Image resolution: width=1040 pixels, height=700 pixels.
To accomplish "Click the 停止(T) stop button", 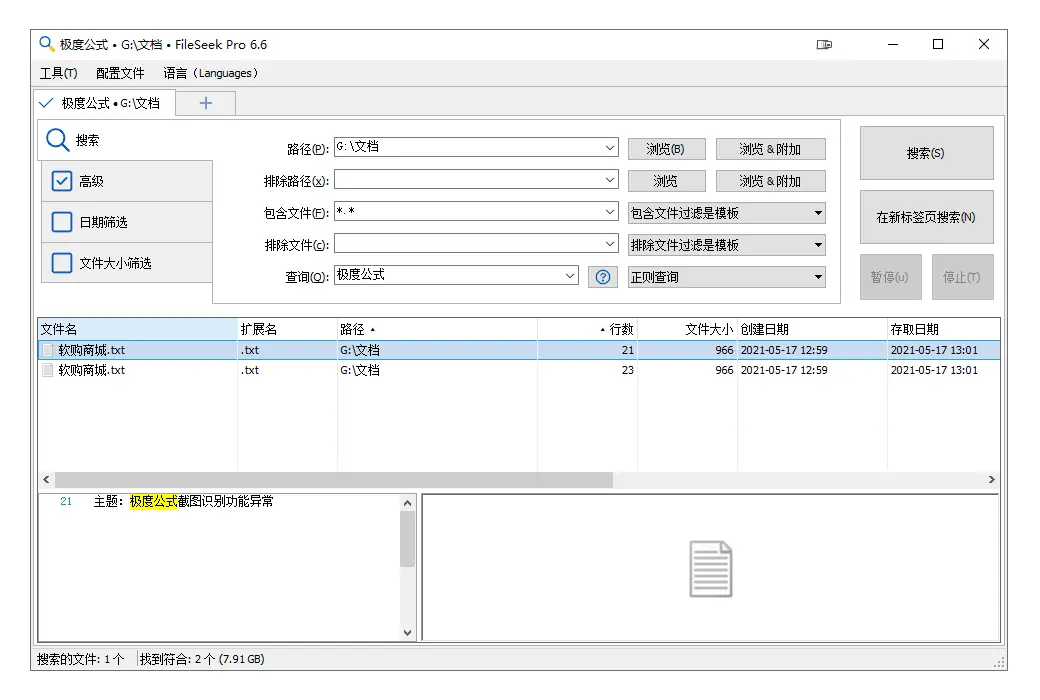I will point(962,277).
